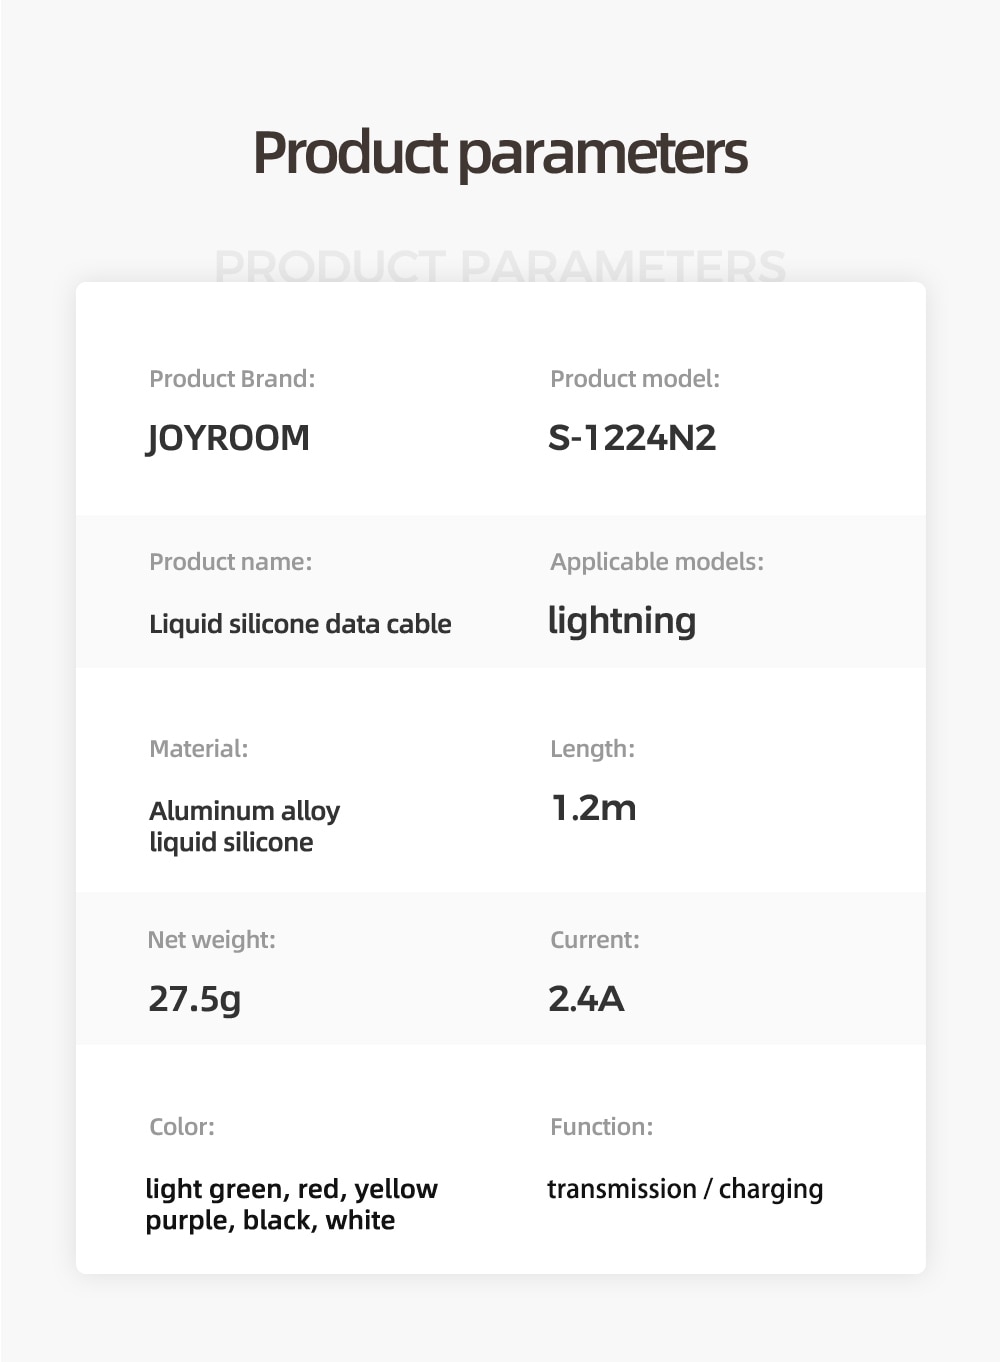Image resolution: width=1000 pixels, height=1362 pixels.
Task: Select the Applicable models label
Action: (657, 563)
